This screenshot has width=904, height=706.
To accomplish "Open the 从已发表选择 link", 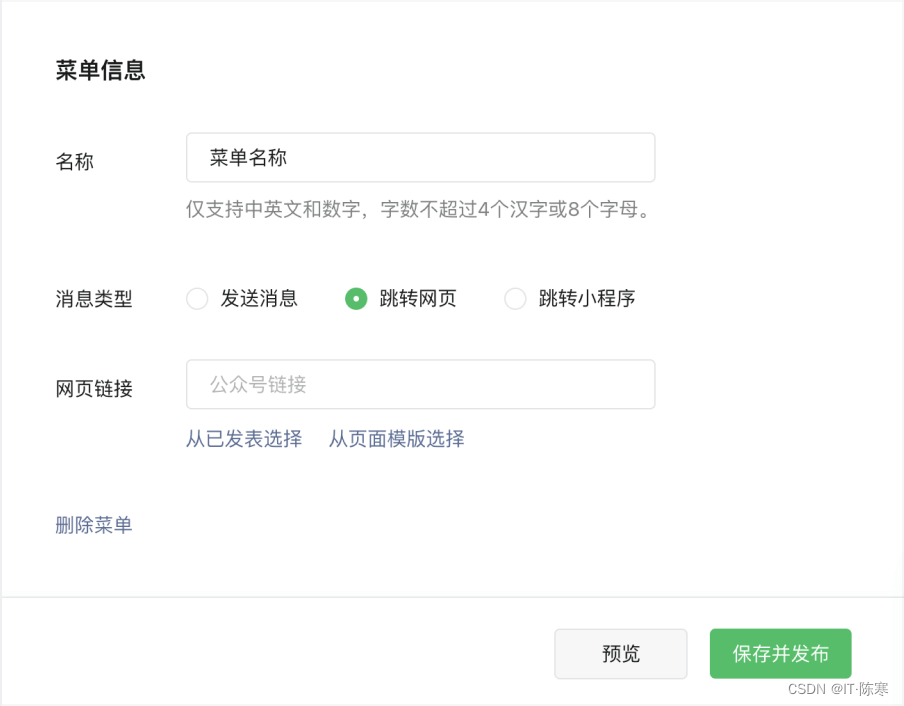I will click(x=244, y=439).
